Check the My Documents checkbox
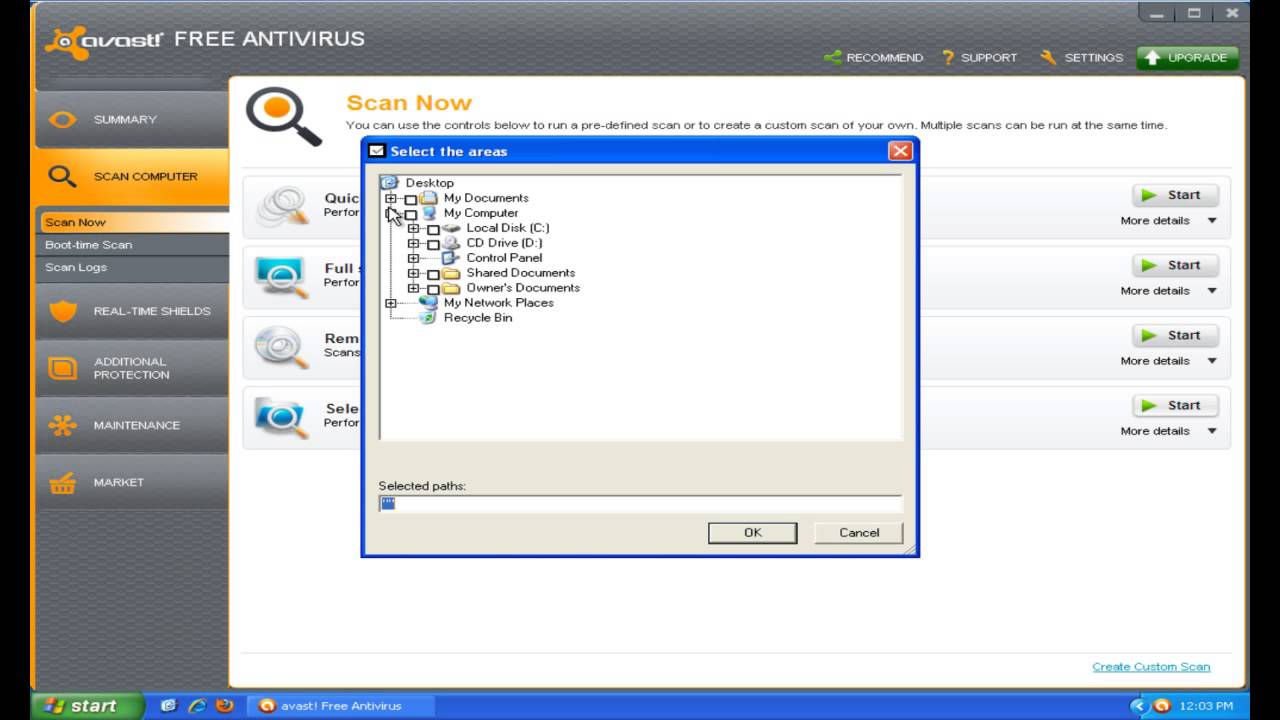1280x720 pixels. click(411, 199)
